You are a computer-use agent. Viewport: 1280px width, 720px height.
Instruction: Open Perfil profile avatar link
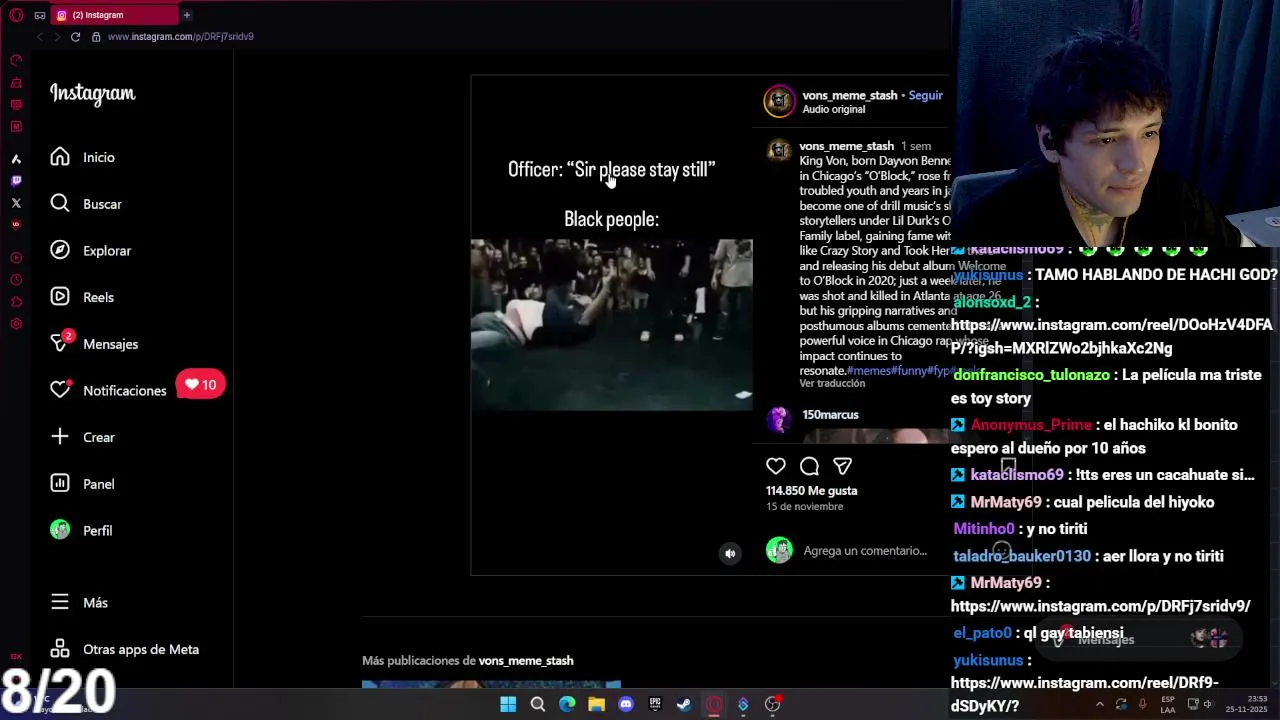pyautogui.click(x=81, y=530)
